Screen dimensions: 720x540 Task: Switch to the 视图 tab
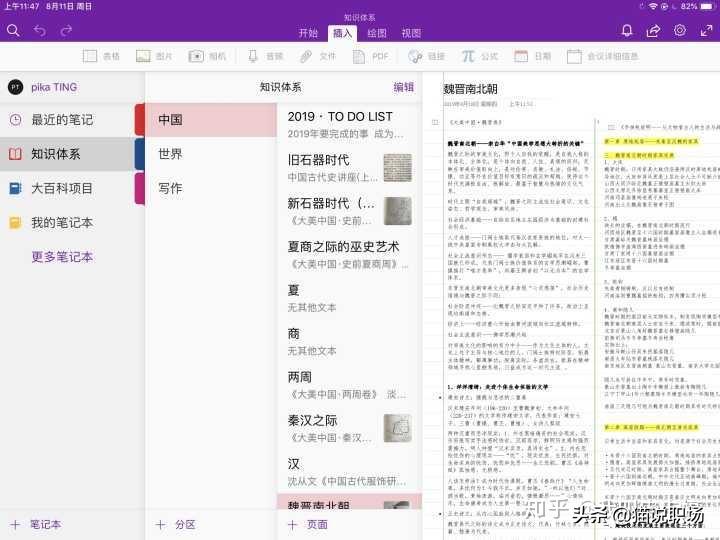(x=411, y=33)
